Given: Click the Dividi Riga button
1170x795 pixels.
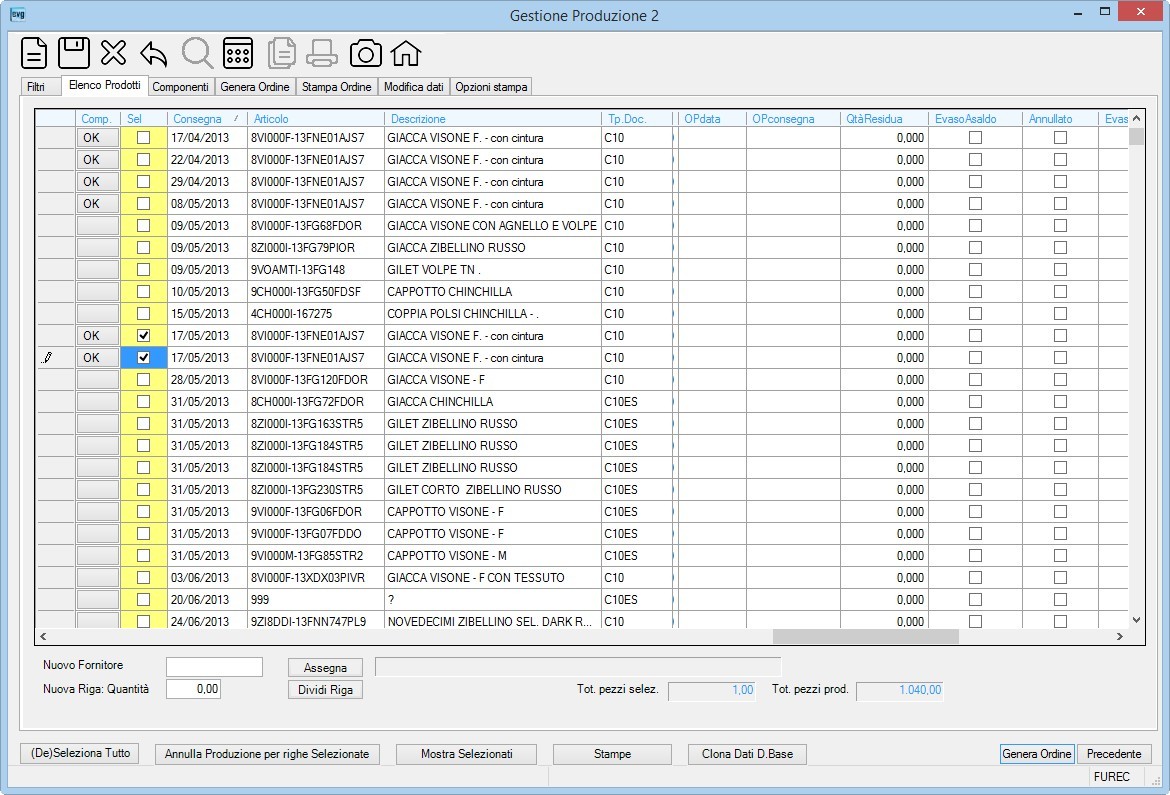Looking at the screenshot, I should pos(325,690).
